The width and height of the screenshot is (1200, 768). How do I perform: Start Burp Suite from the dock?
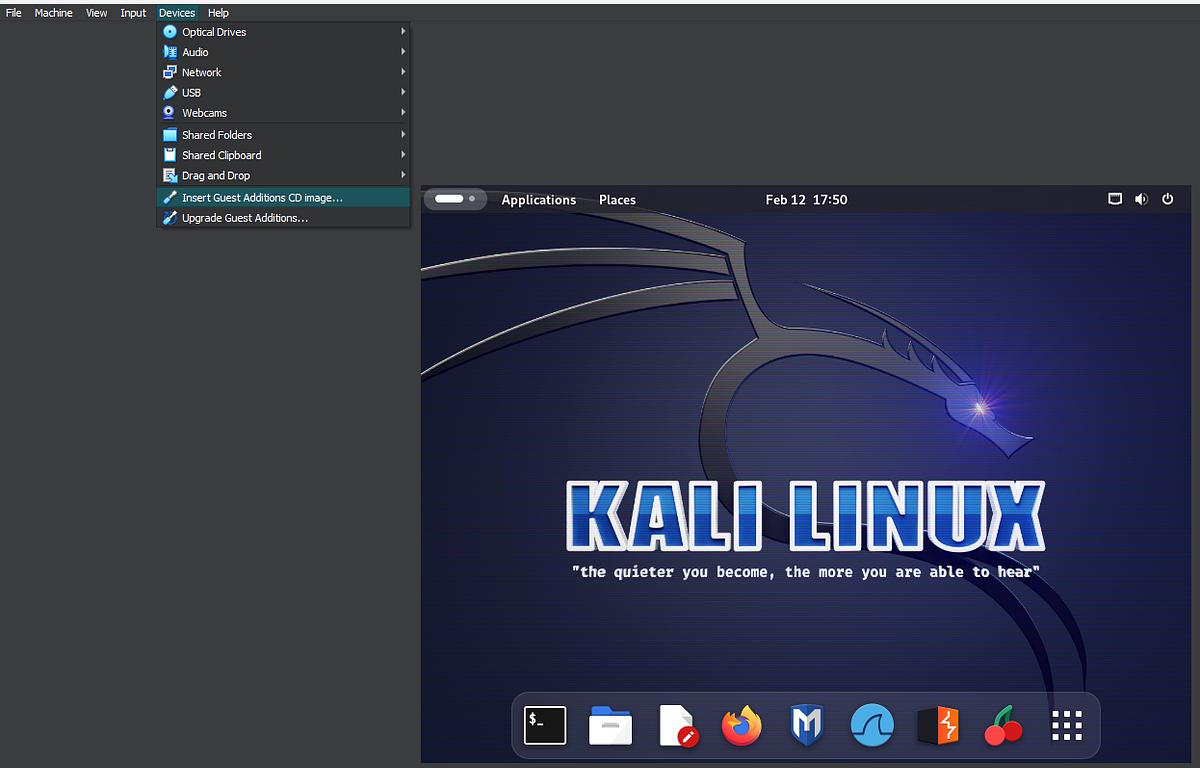[937, 726]
